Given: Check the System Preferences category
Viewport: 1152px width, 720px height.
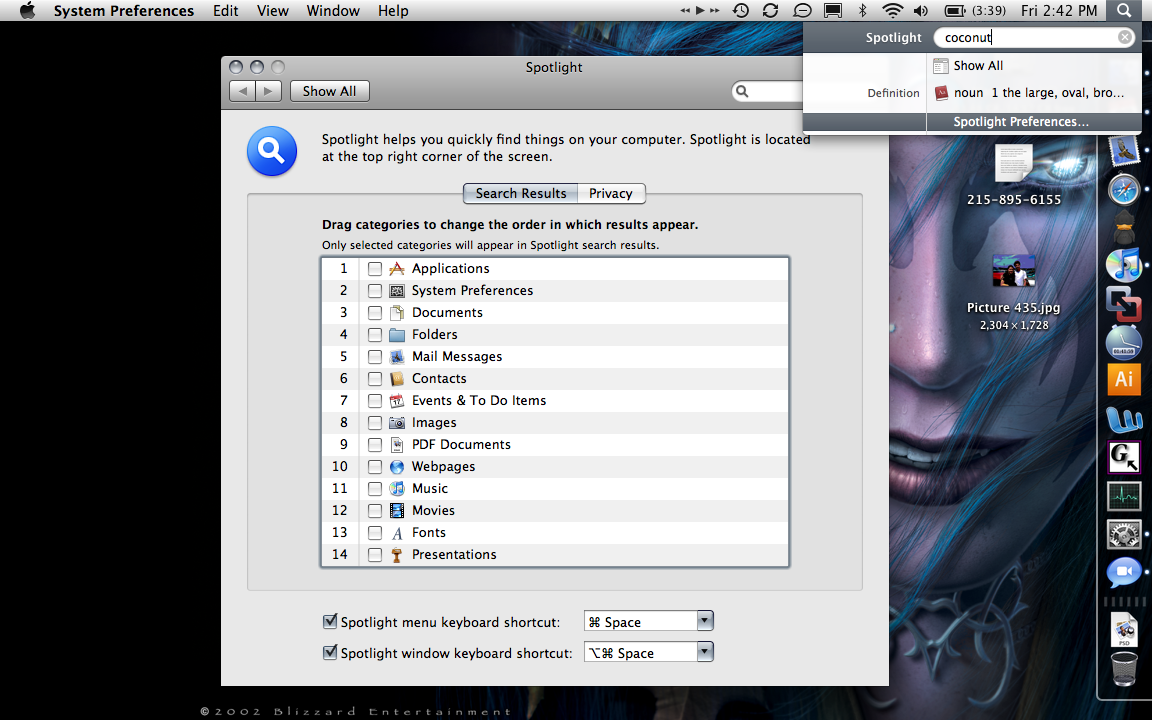Looking at the screenshot, I should coord(375,291).
